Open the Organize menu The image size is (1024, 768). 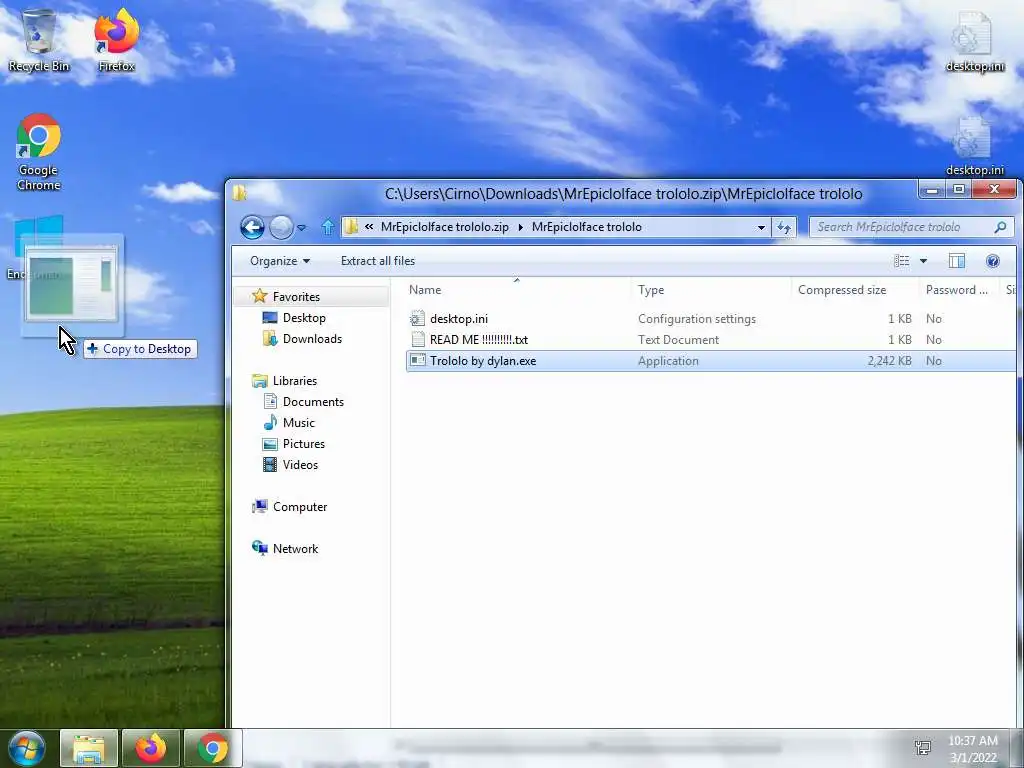[x=280, y=261]
